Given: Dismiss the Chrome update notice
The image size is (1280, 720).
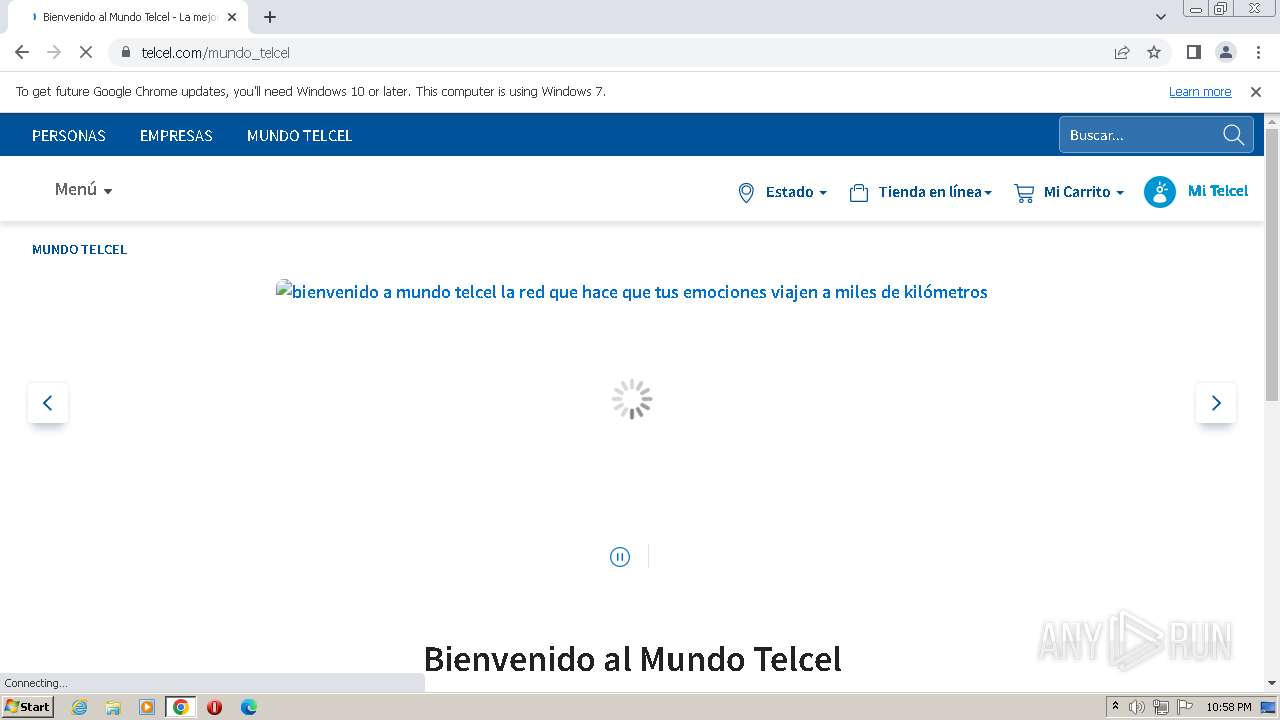Looking at the screenshot, I should pos(1256,91).
